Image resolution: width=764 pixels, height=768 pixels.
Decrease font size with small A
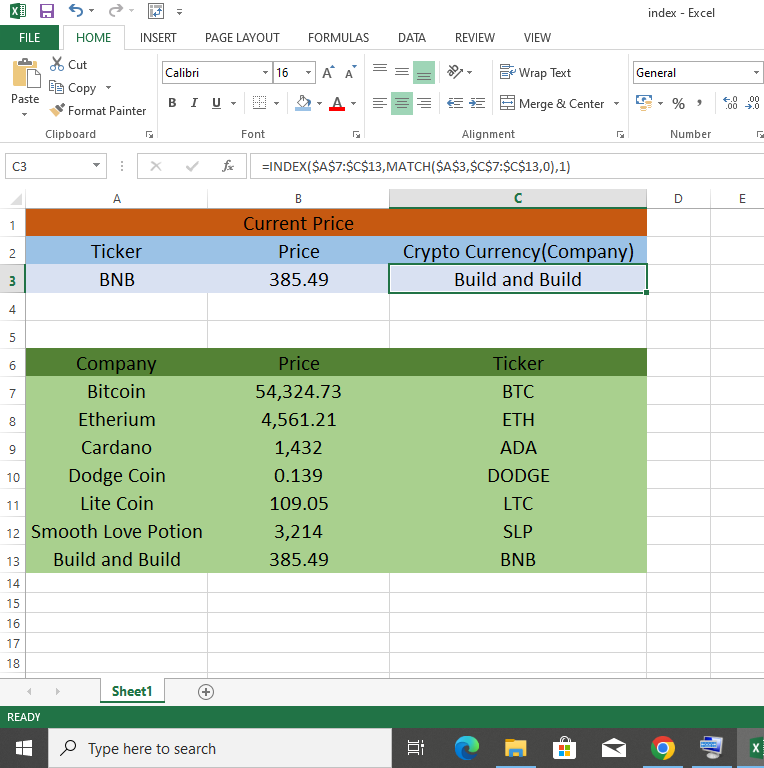351,72
